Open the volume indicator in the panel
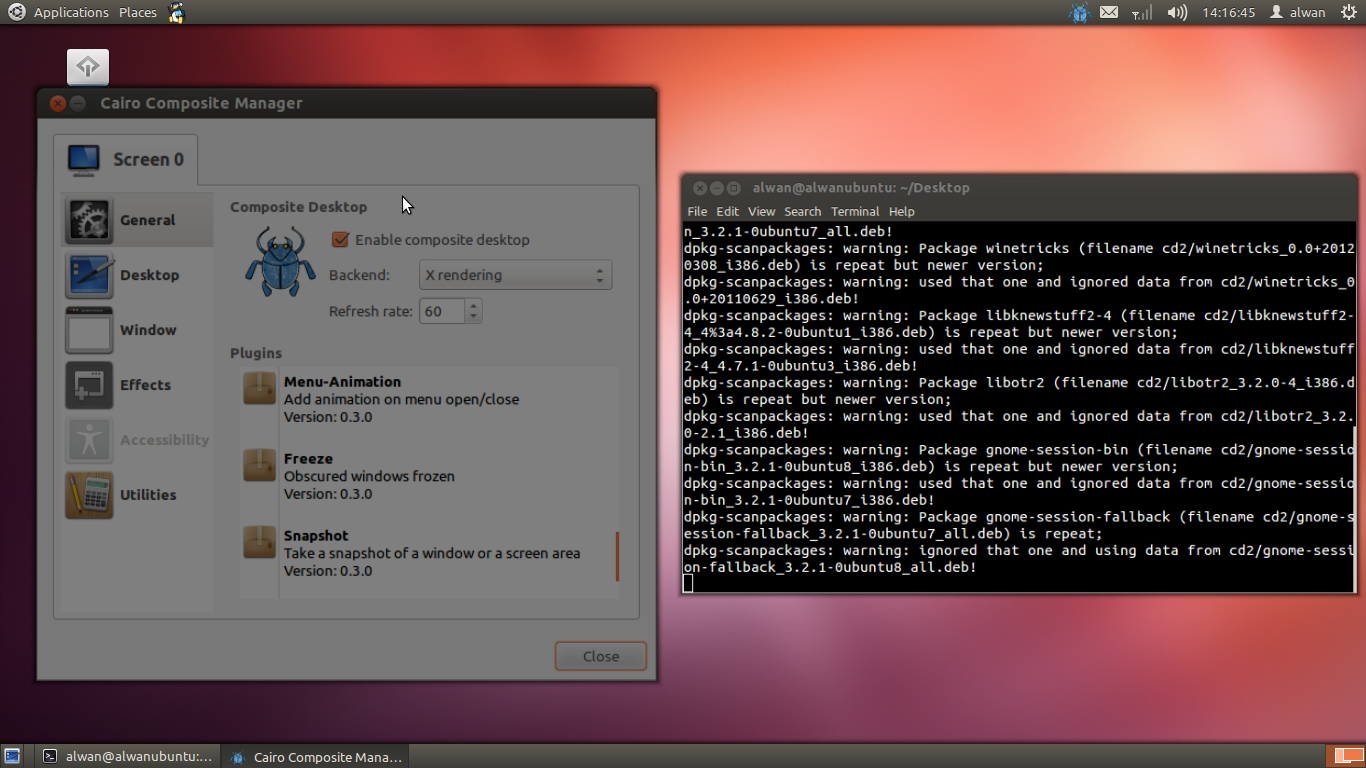1366x768 pixels. (1177, 12)
